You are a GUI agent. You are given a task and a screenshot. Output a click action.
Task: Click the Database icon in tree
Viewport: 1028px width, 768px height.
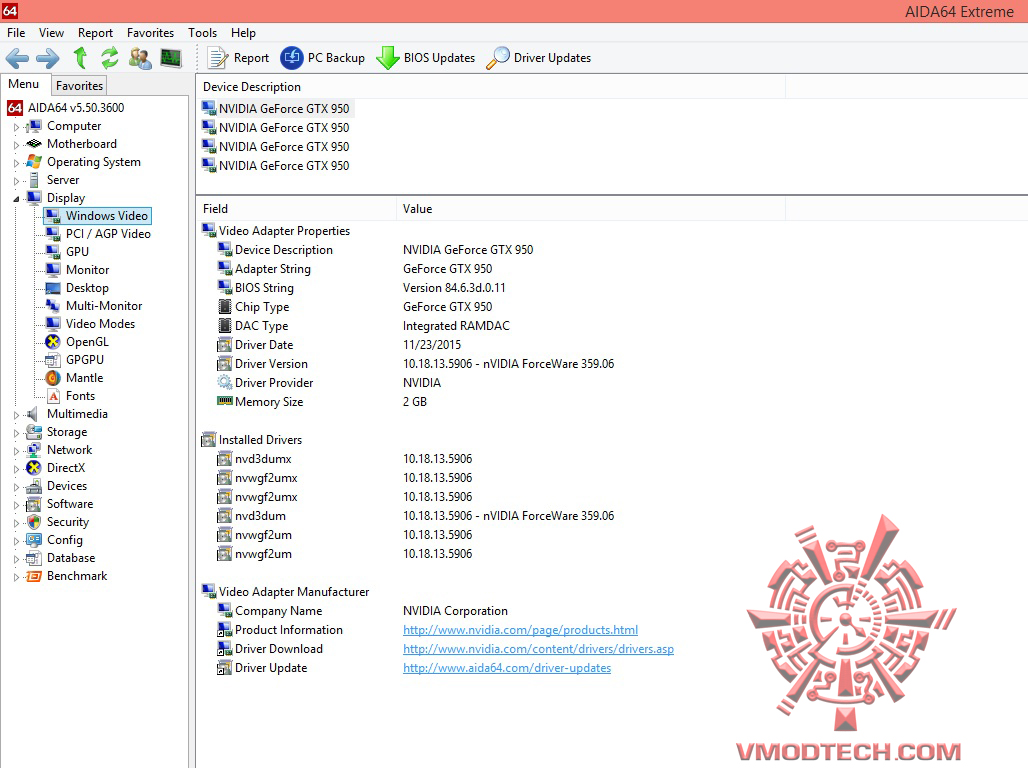click(34, 558)
